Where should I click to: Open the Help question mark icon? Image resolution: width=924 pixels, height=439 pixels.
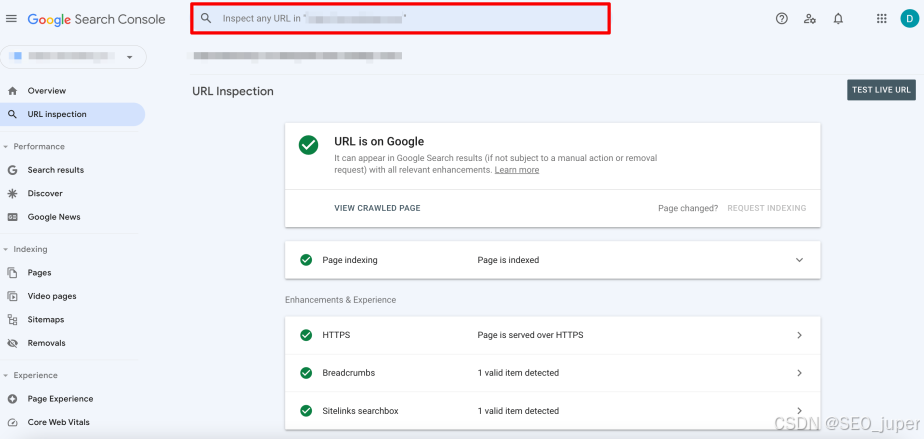[x=781, y=19]
